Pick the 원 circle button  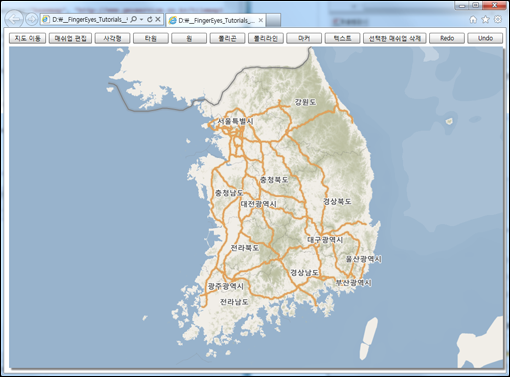[189, 38]
